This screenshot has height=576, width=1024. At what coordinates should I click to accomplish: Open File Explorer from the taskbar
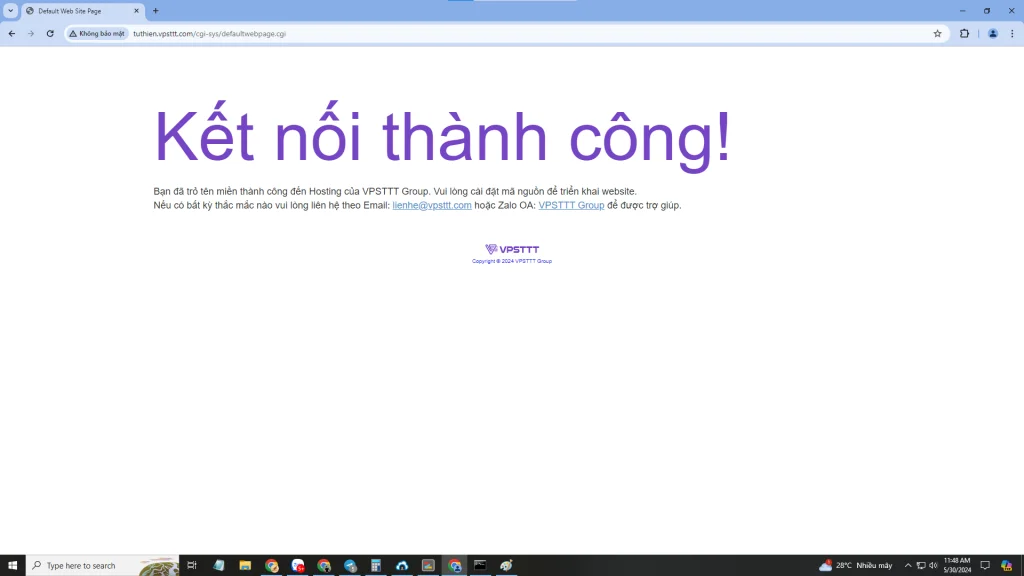(x=245, y=566)
